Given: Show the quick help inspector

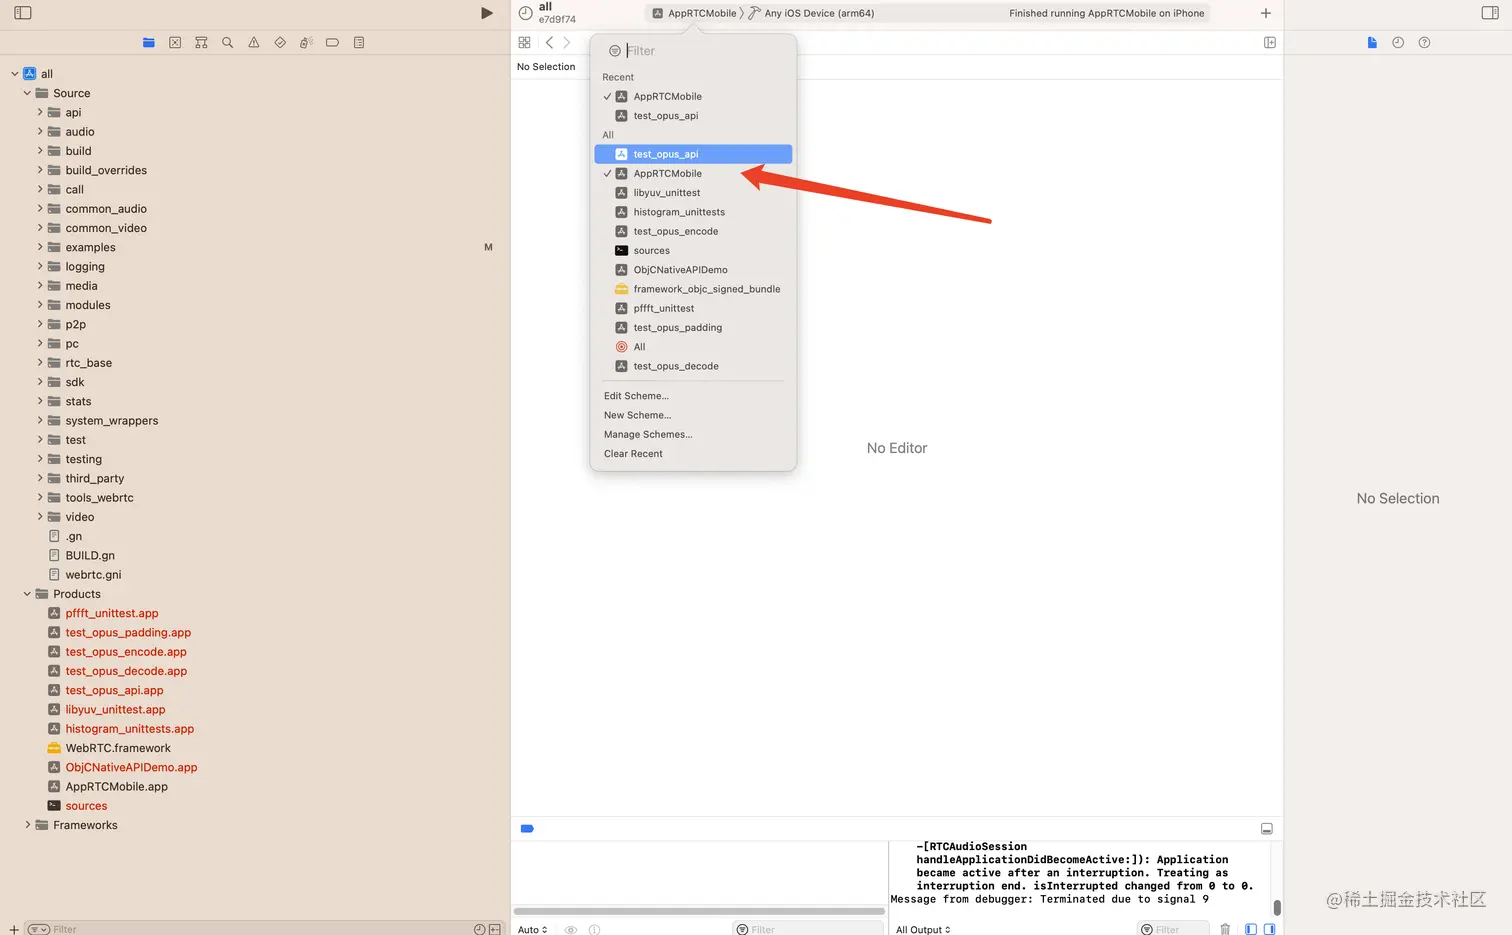Looking at the screenshot, I should [x=1424, y=42].
